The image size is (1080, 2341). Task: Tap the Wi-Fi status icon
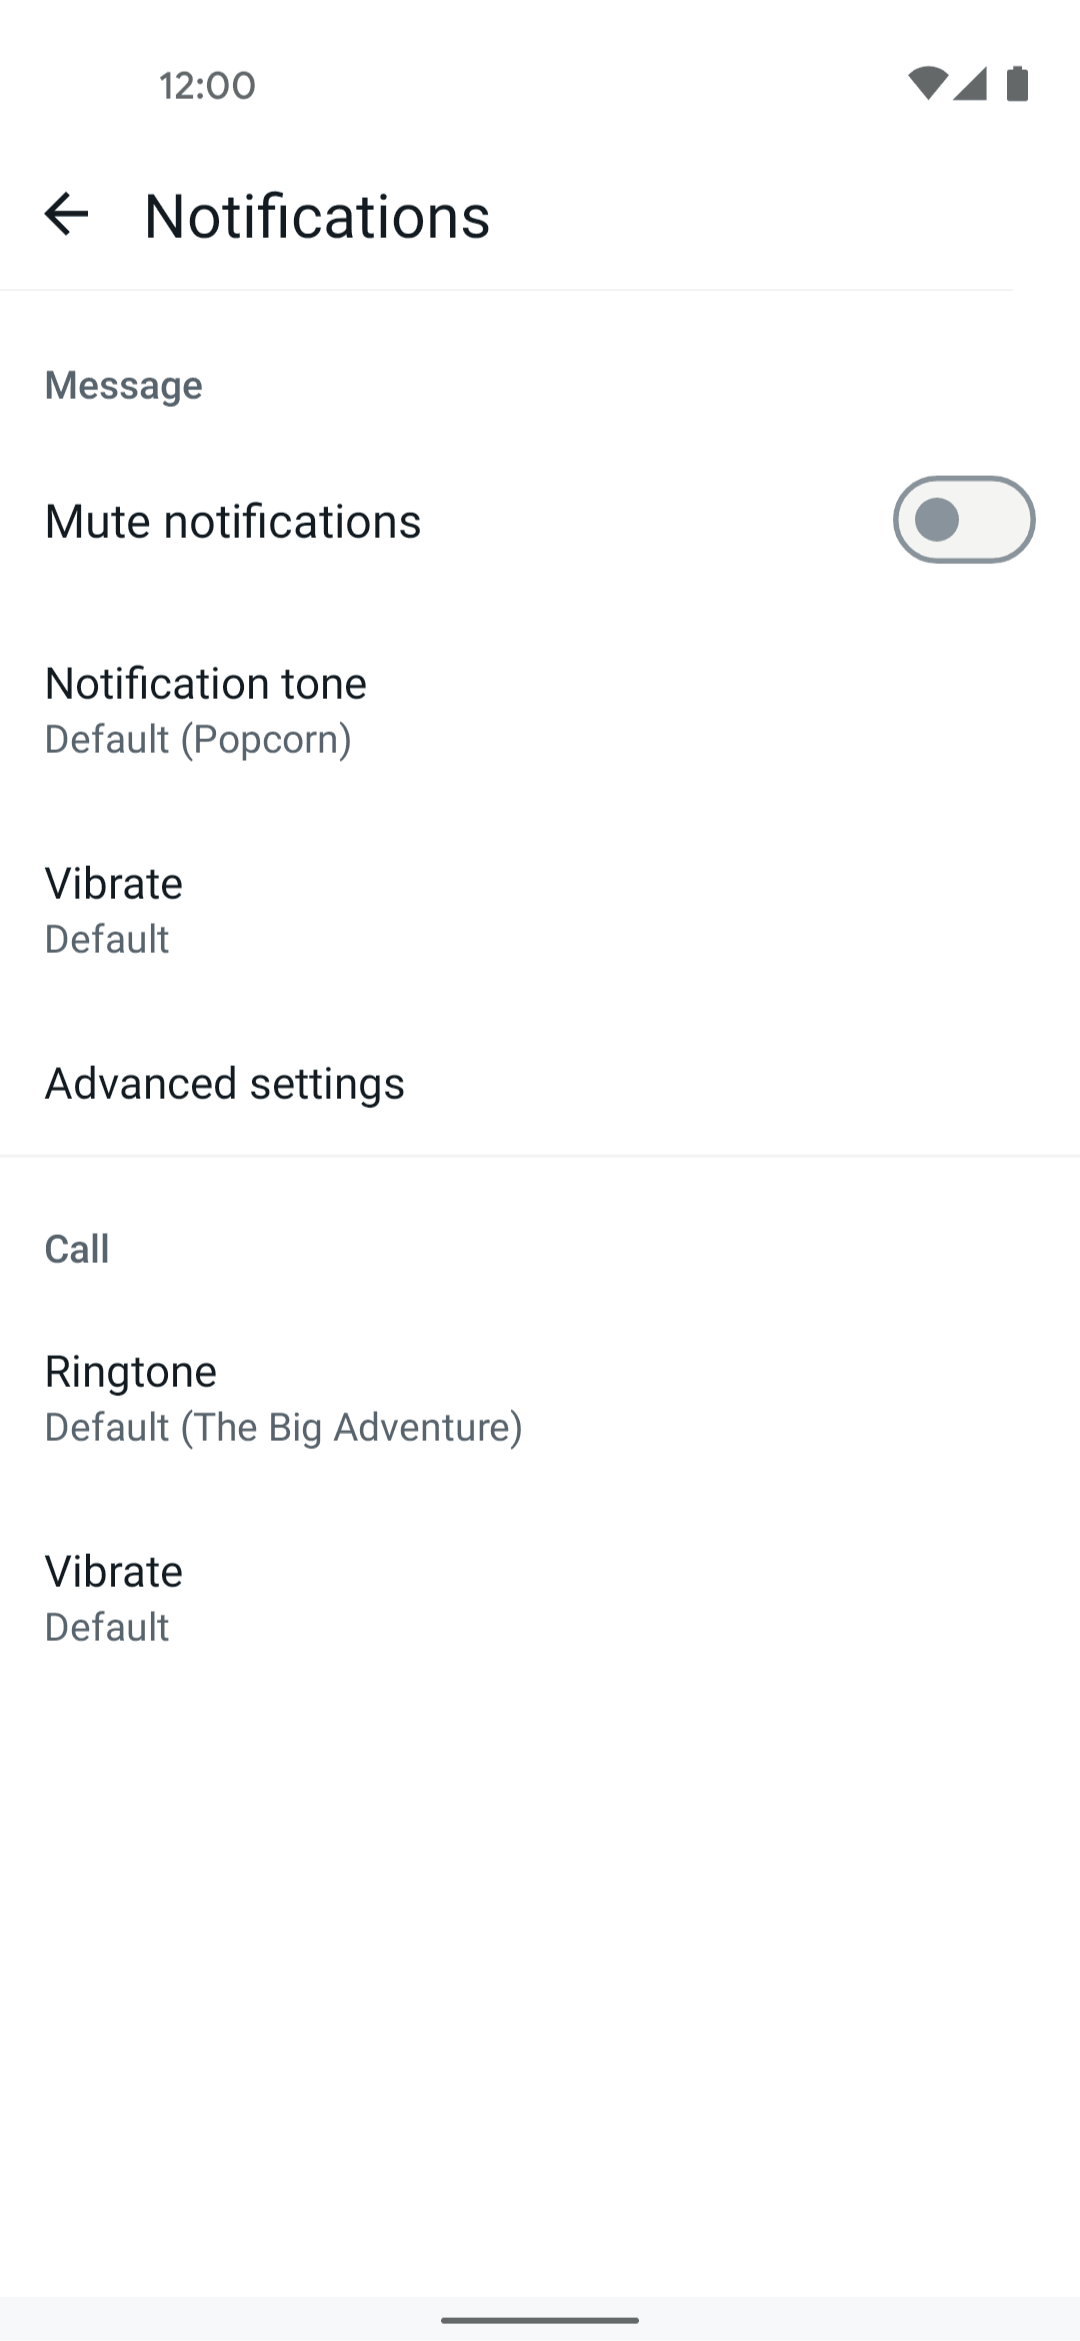(x=927, y=84)
